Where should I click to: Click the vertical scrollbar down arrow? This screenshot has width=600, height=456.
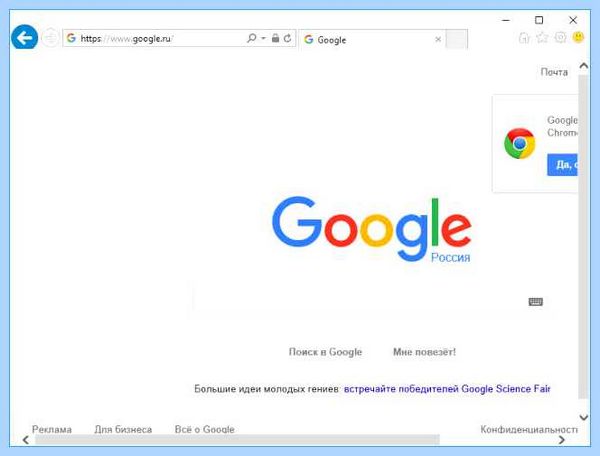(584, 417)
